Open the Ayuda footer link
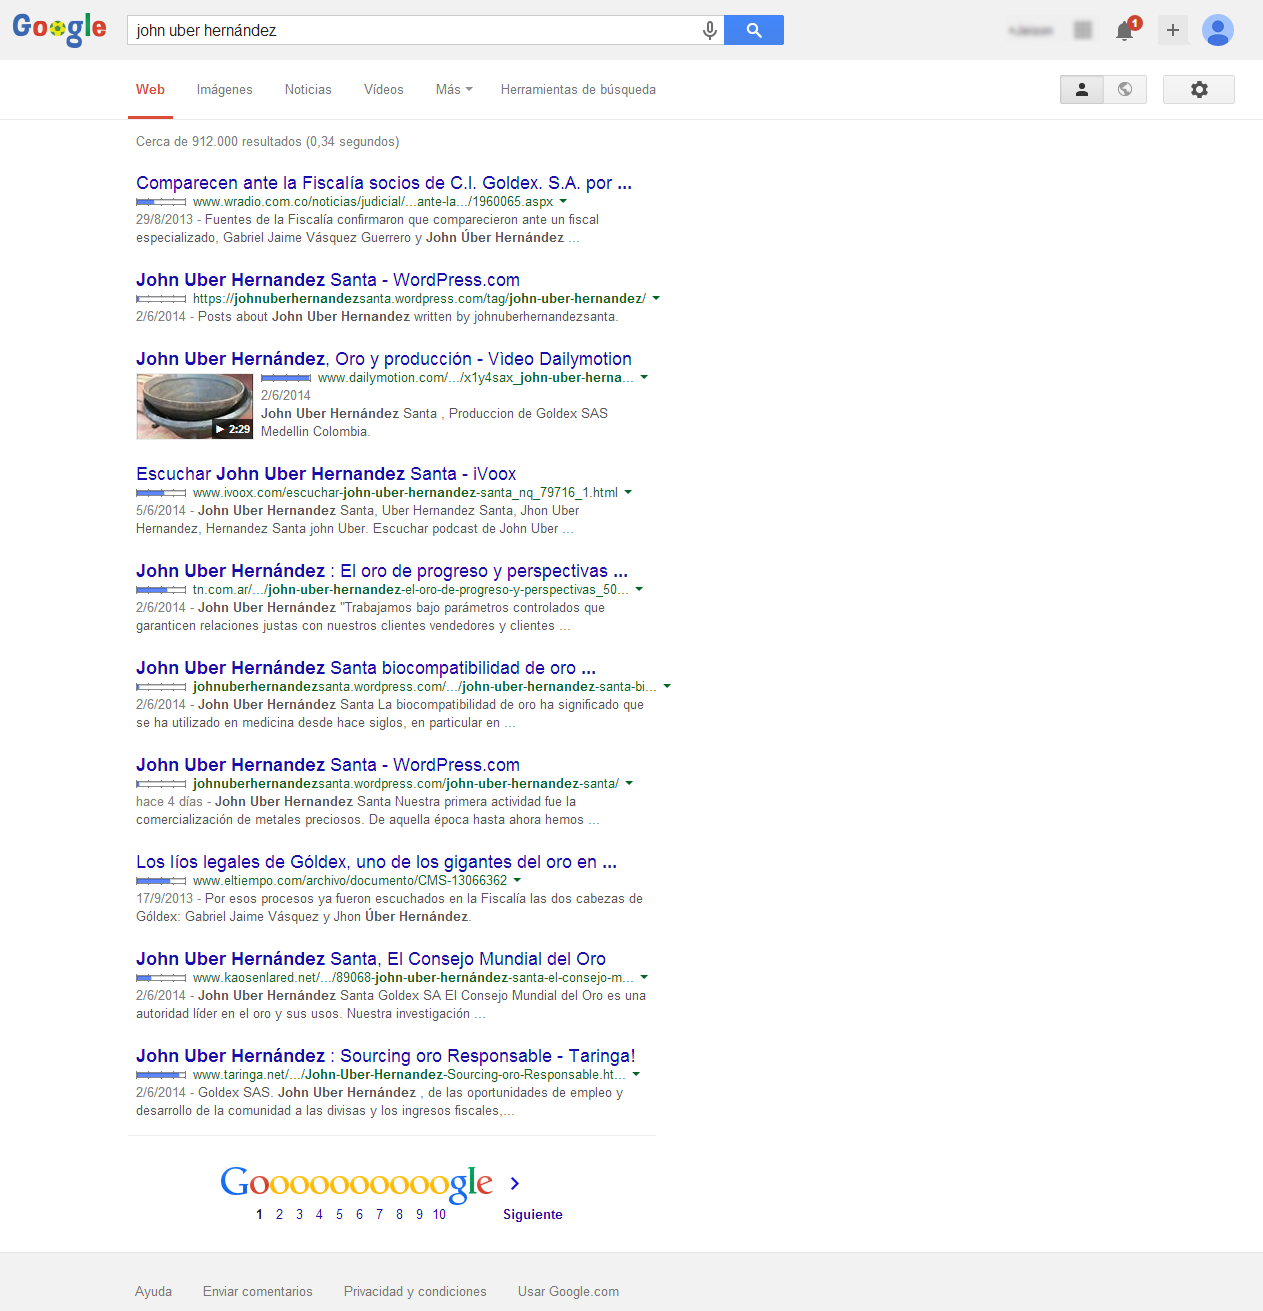The width and height of the screenshot is (1263, 1311). tap(153, 1291)
